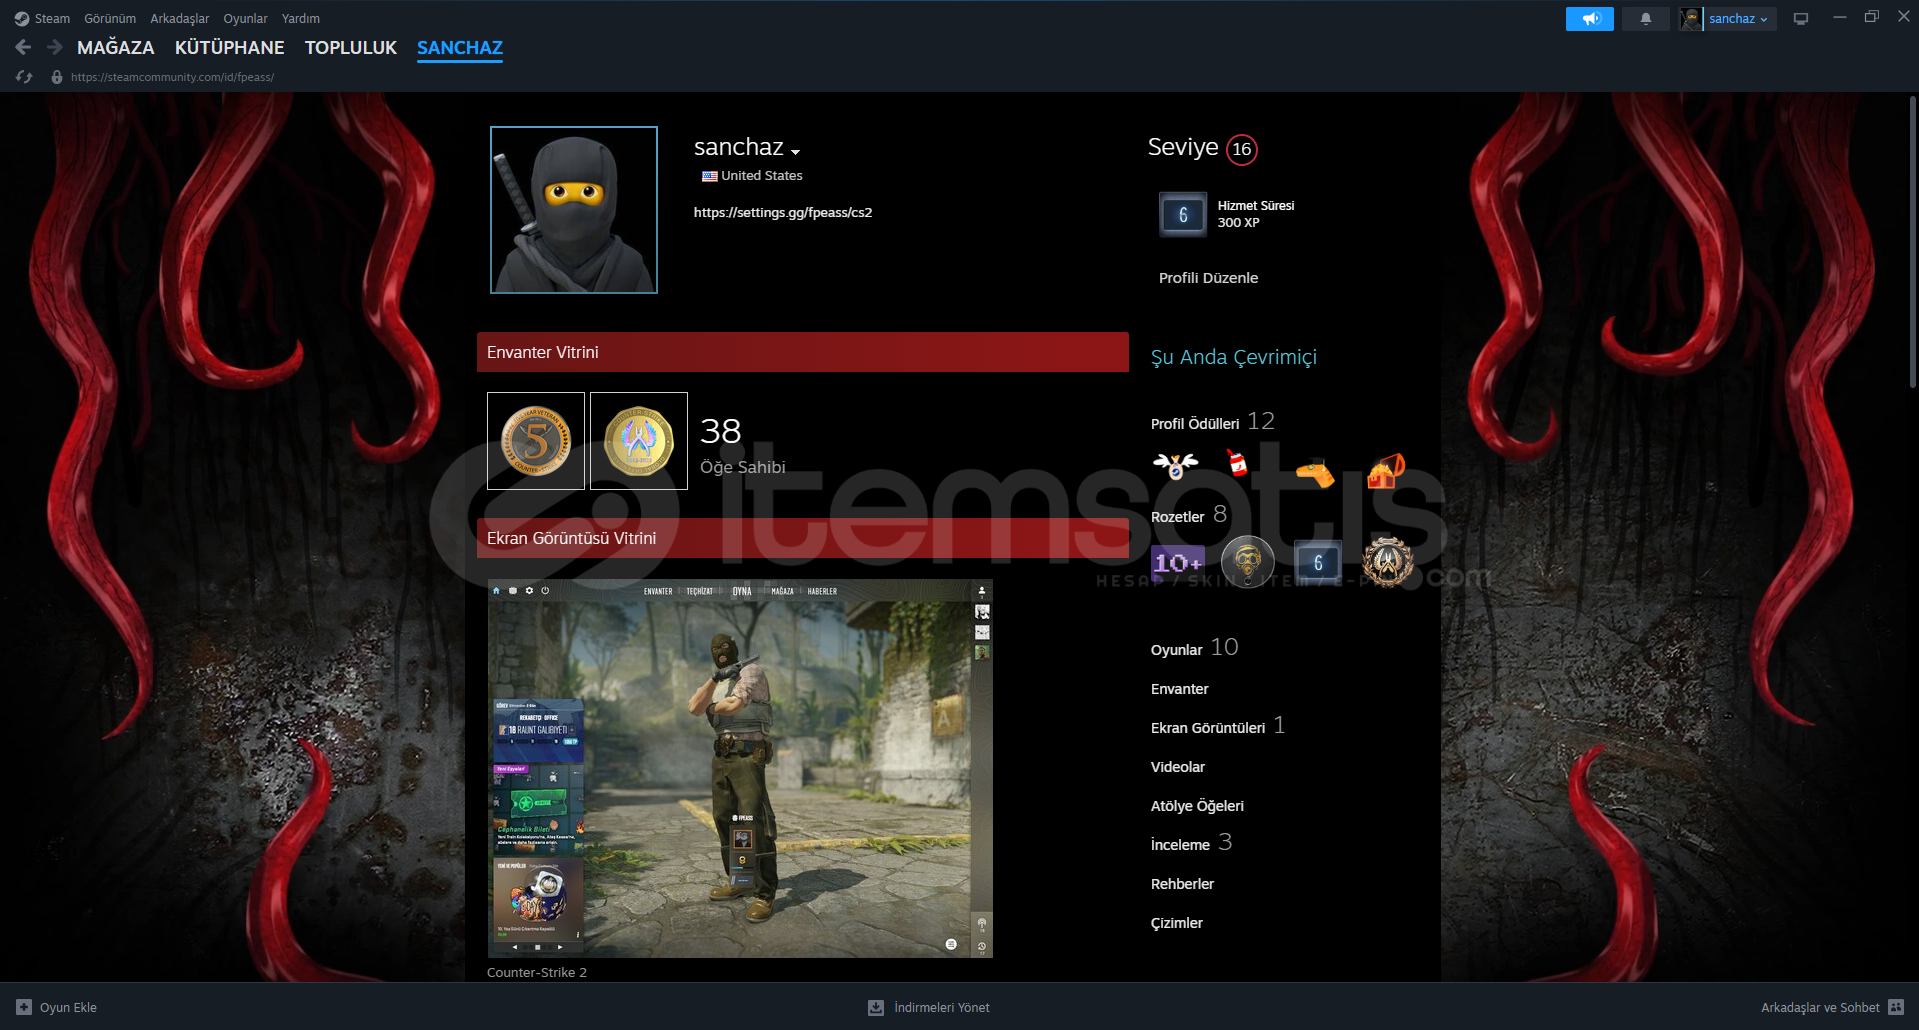Click the page URL address field
Viewport: 1919px width, 1030px height.
click(172, 77)
